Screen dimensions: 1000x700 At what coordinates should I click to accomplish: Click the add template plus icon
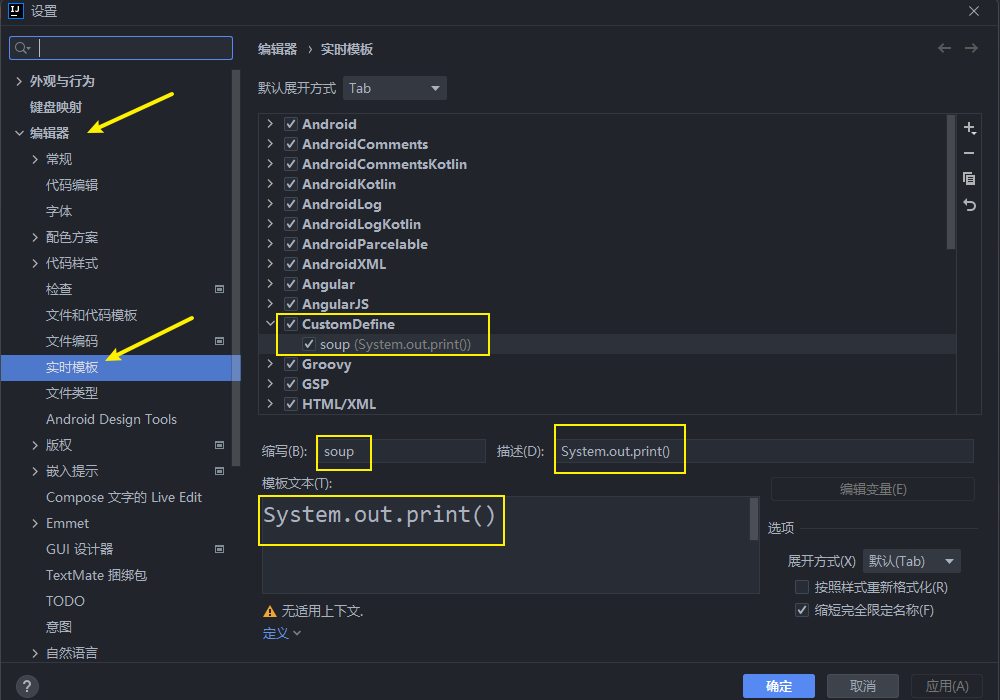(969, 128)
